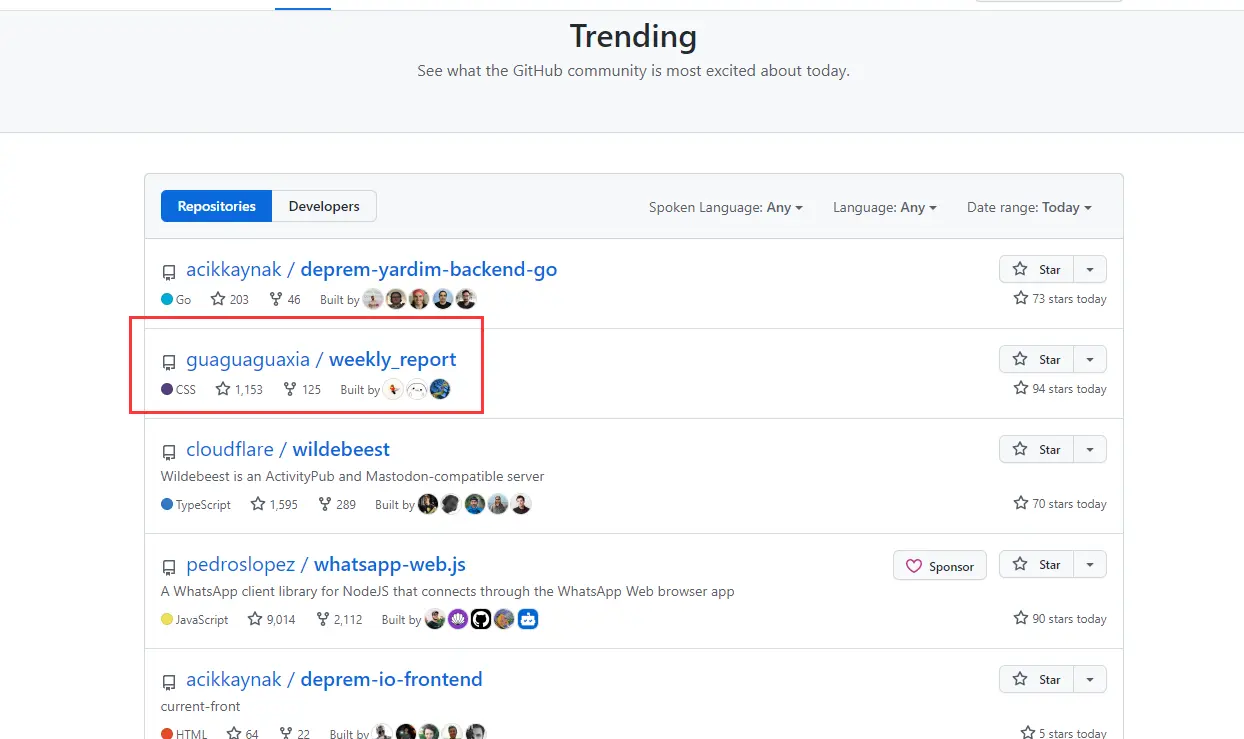The height and width of the screenshot is (739, 1244).
Task: Click the repo icon beside deprem-yardim-backend-go
Action: coord(169,271)
